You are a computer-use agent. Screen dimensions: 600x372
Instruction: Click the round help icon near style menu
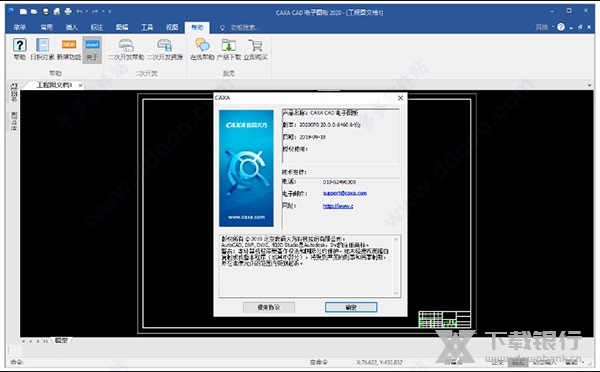click(x=561, y=27)
